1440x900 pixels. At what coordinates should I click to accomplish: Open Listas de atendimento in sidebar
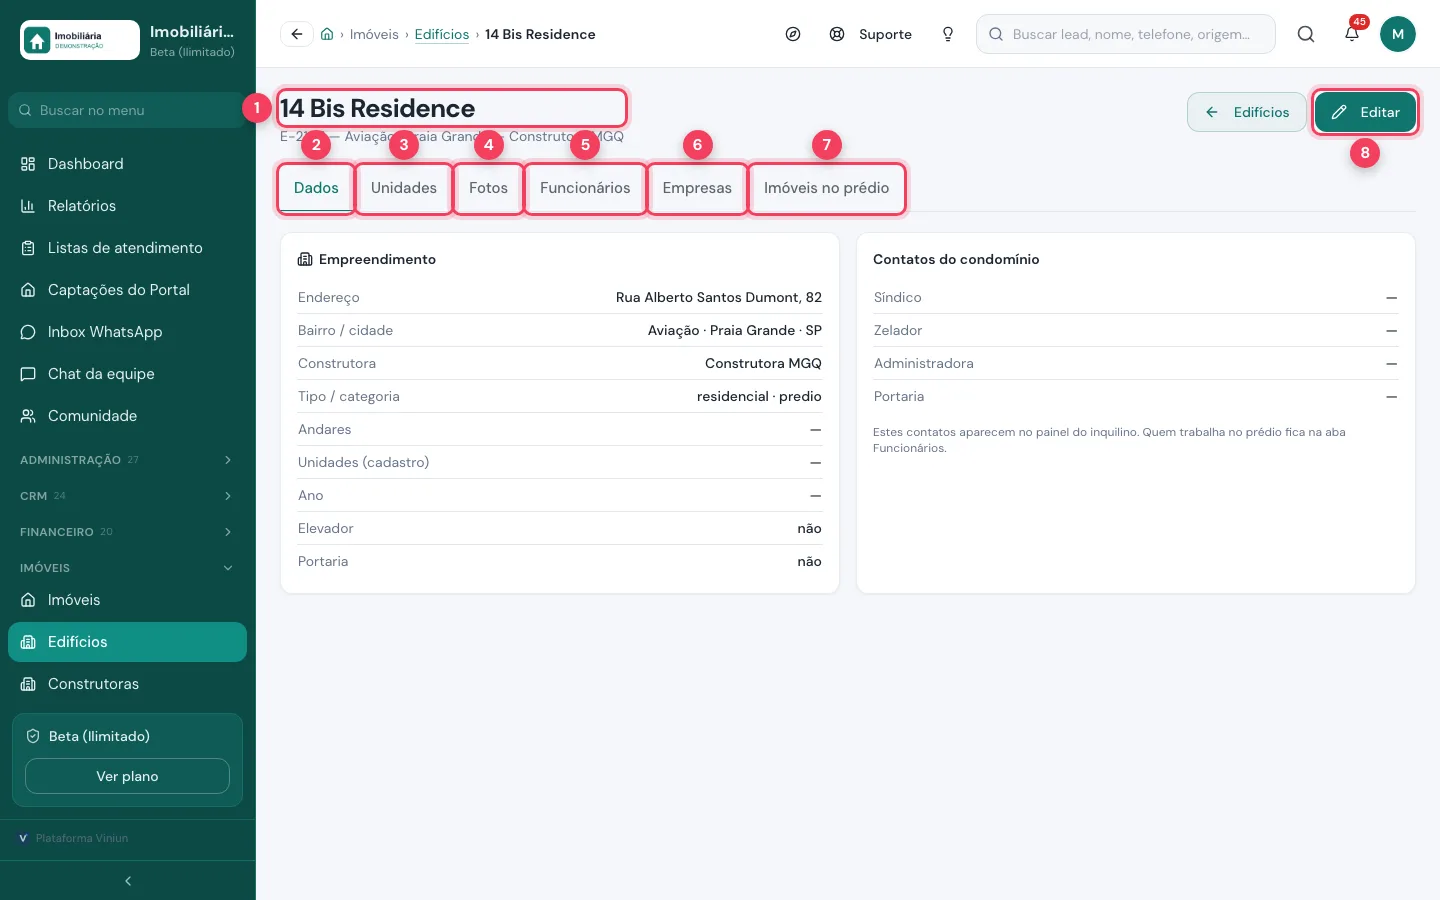coord(127,248)
